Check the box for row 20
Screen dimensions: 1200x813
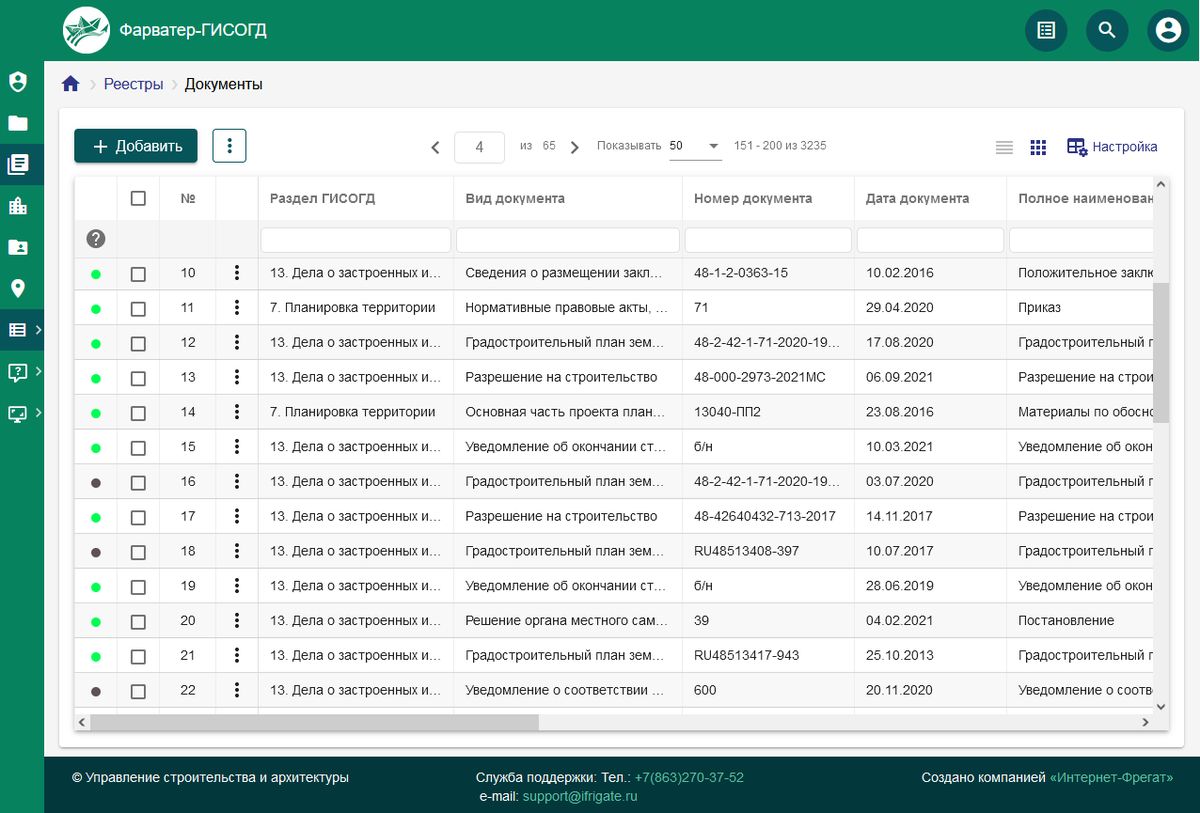coord(138,622)
